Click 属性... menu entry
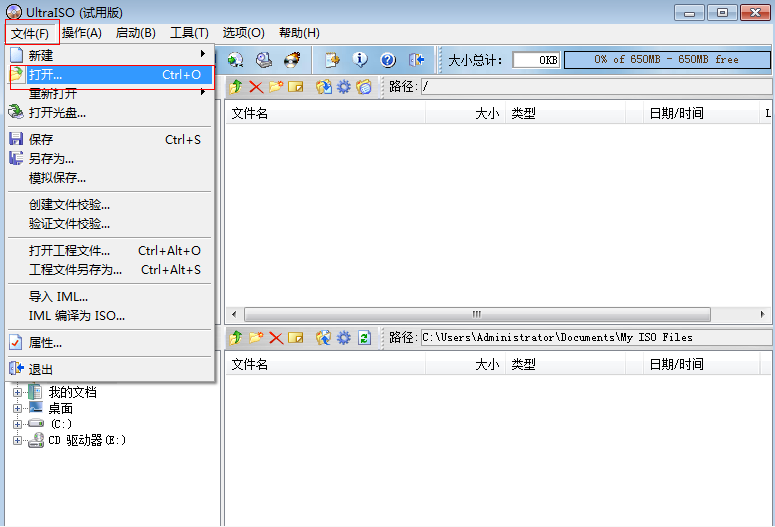Screen dimensions: 775x527 click(45, 343)
